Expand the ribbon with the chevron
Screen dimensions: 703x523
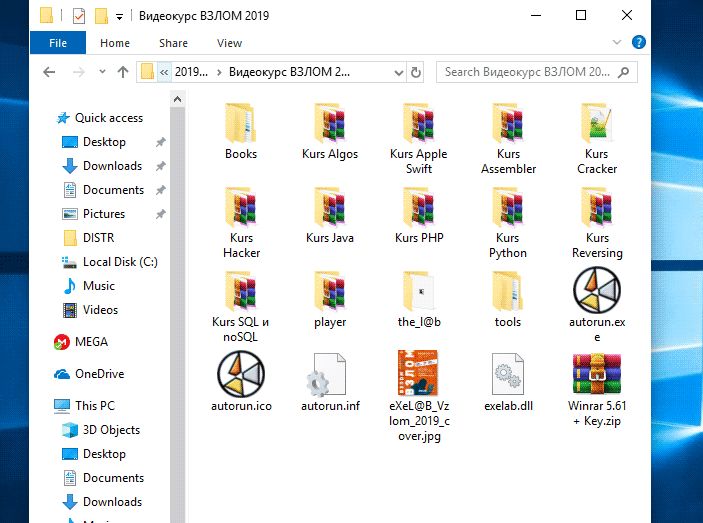pyautogui.click(x=617, y=42)
